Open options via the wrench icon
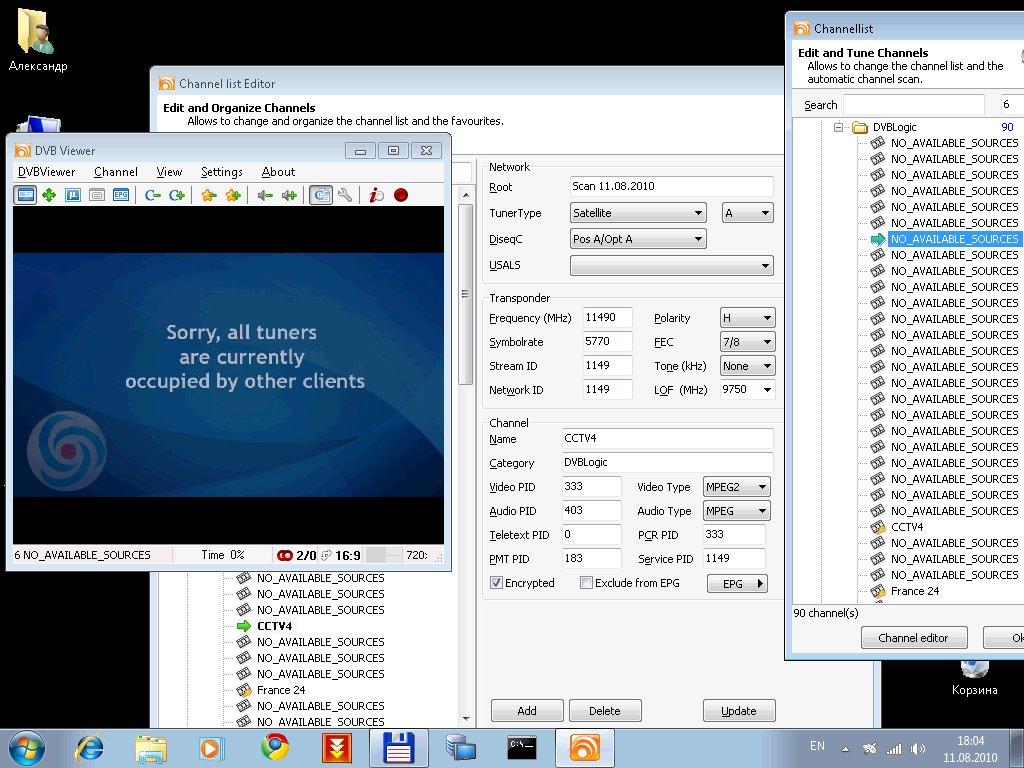The image size is (1024, 768). 345,196
